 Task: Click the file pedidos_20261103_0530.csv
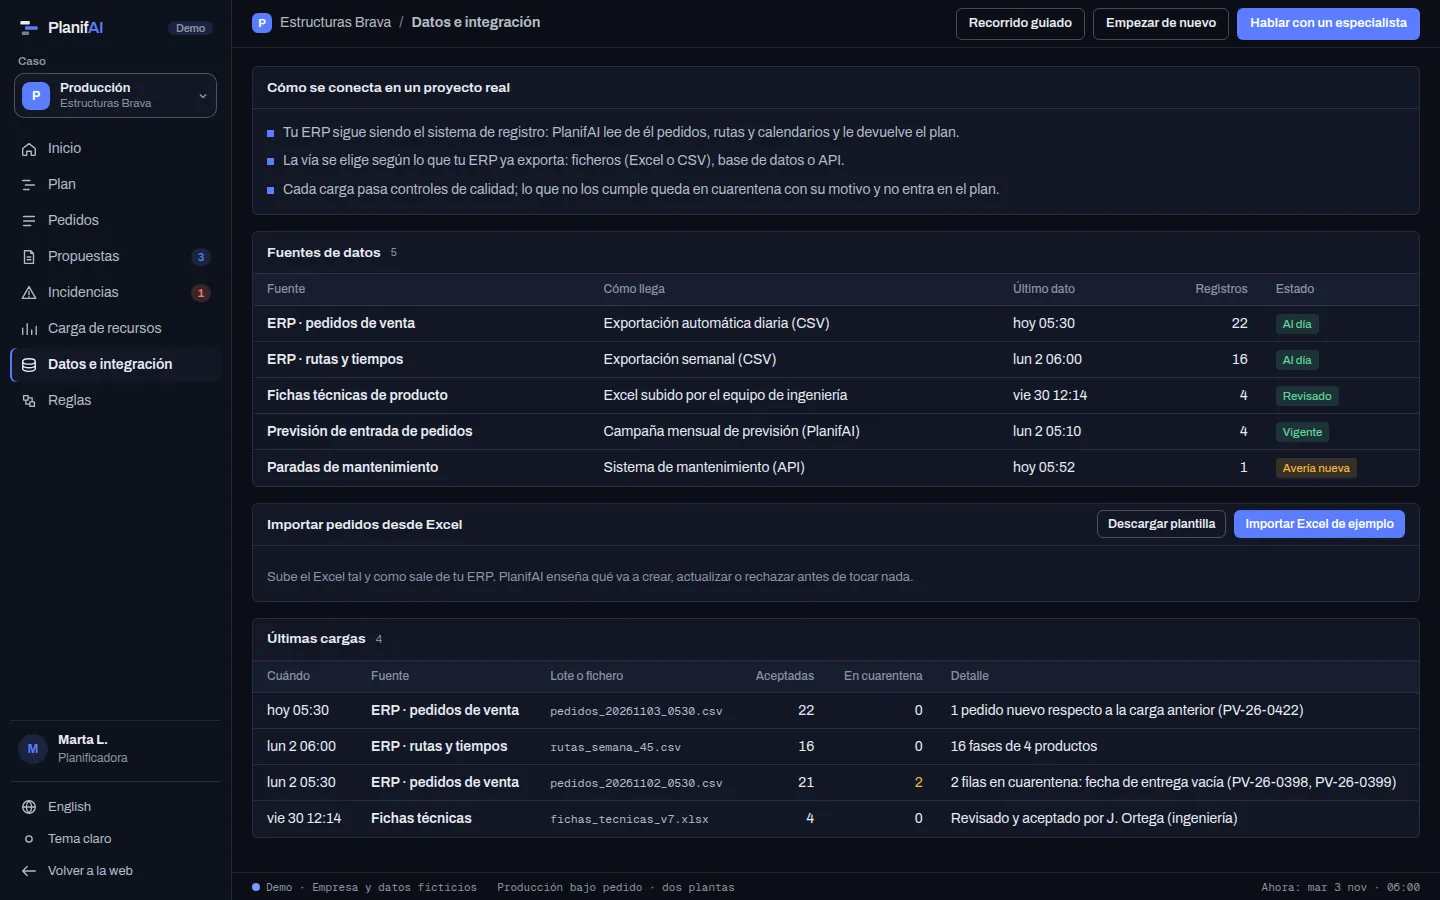636,711
